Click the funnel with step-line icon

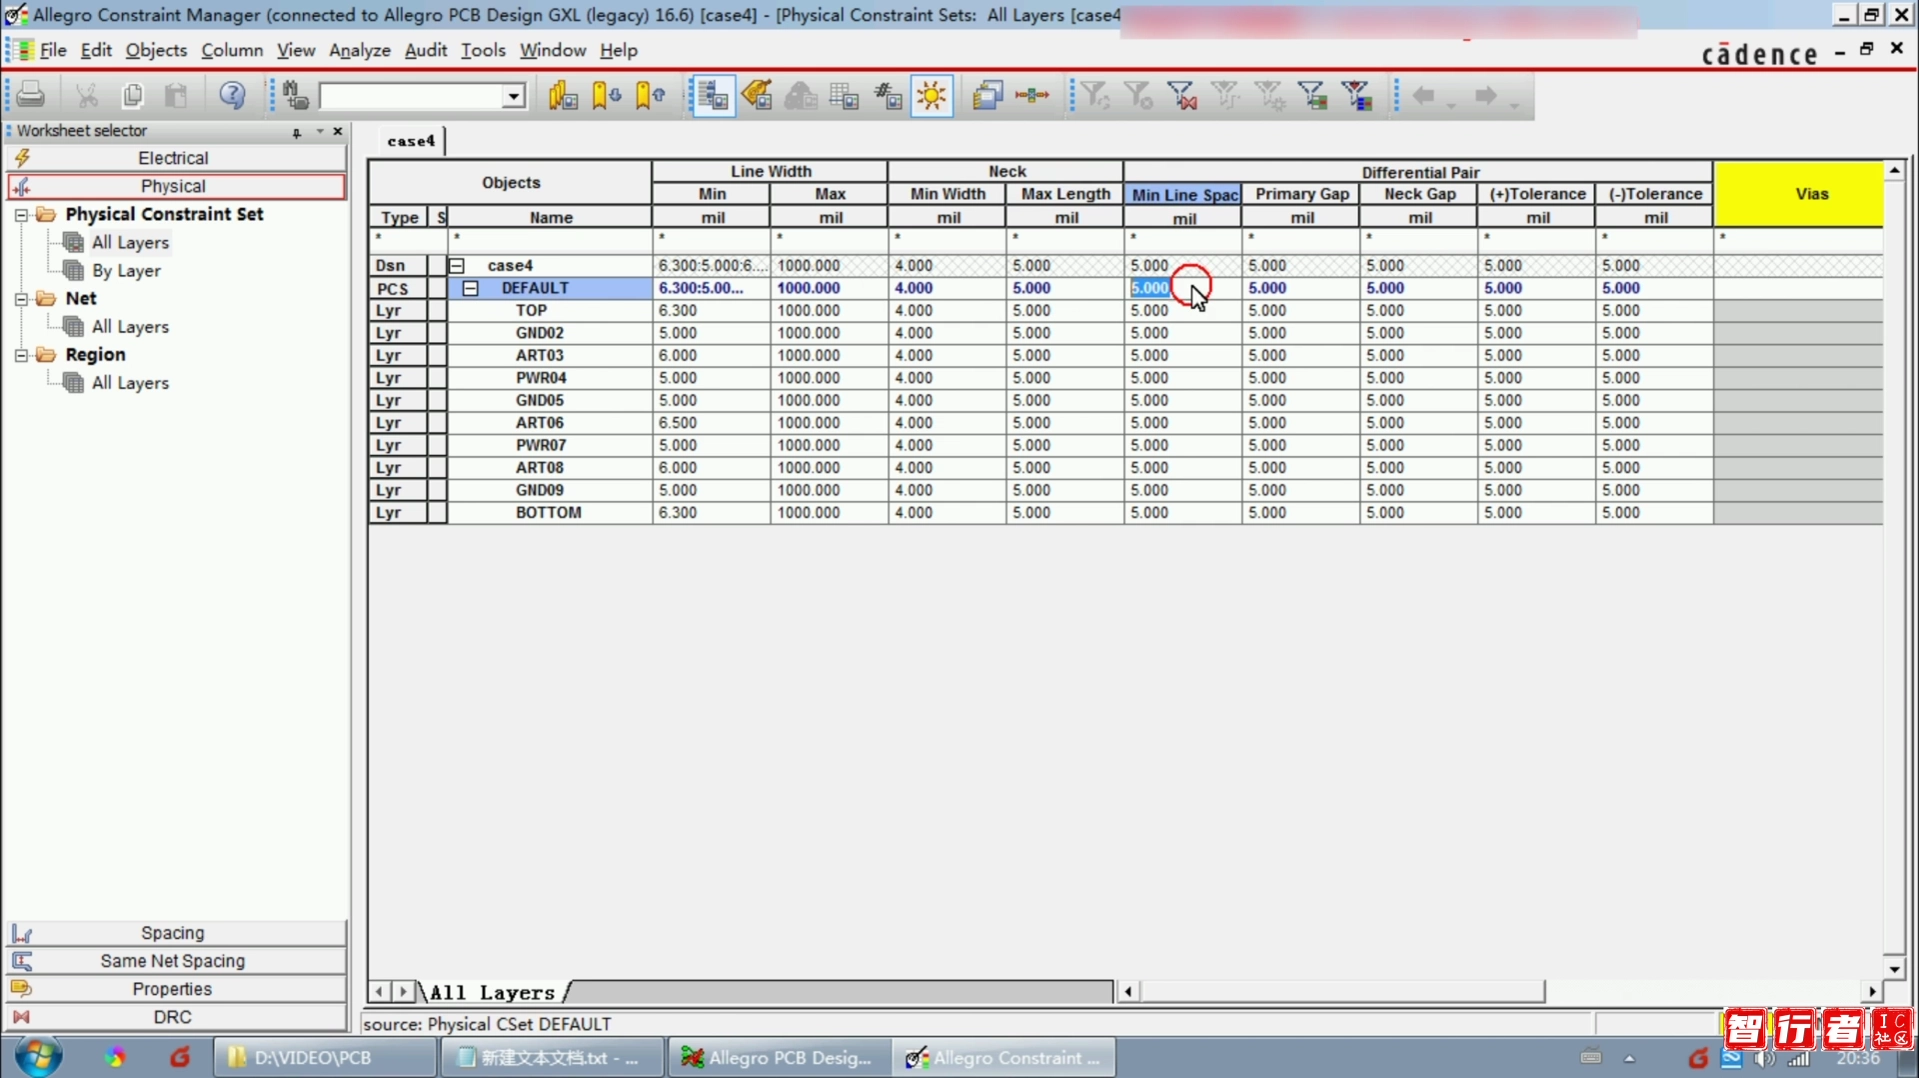point(1225,95)
